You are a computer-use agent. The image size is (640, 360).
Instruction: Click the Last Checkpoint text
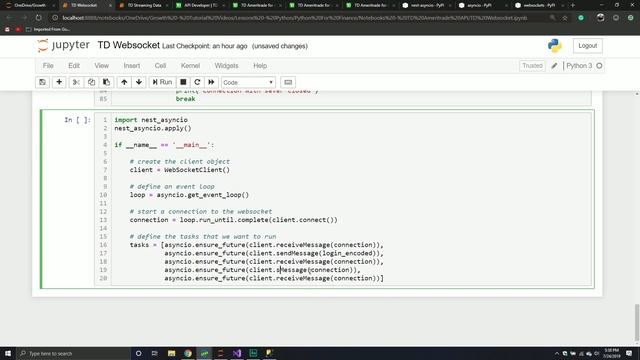(204, 46)
